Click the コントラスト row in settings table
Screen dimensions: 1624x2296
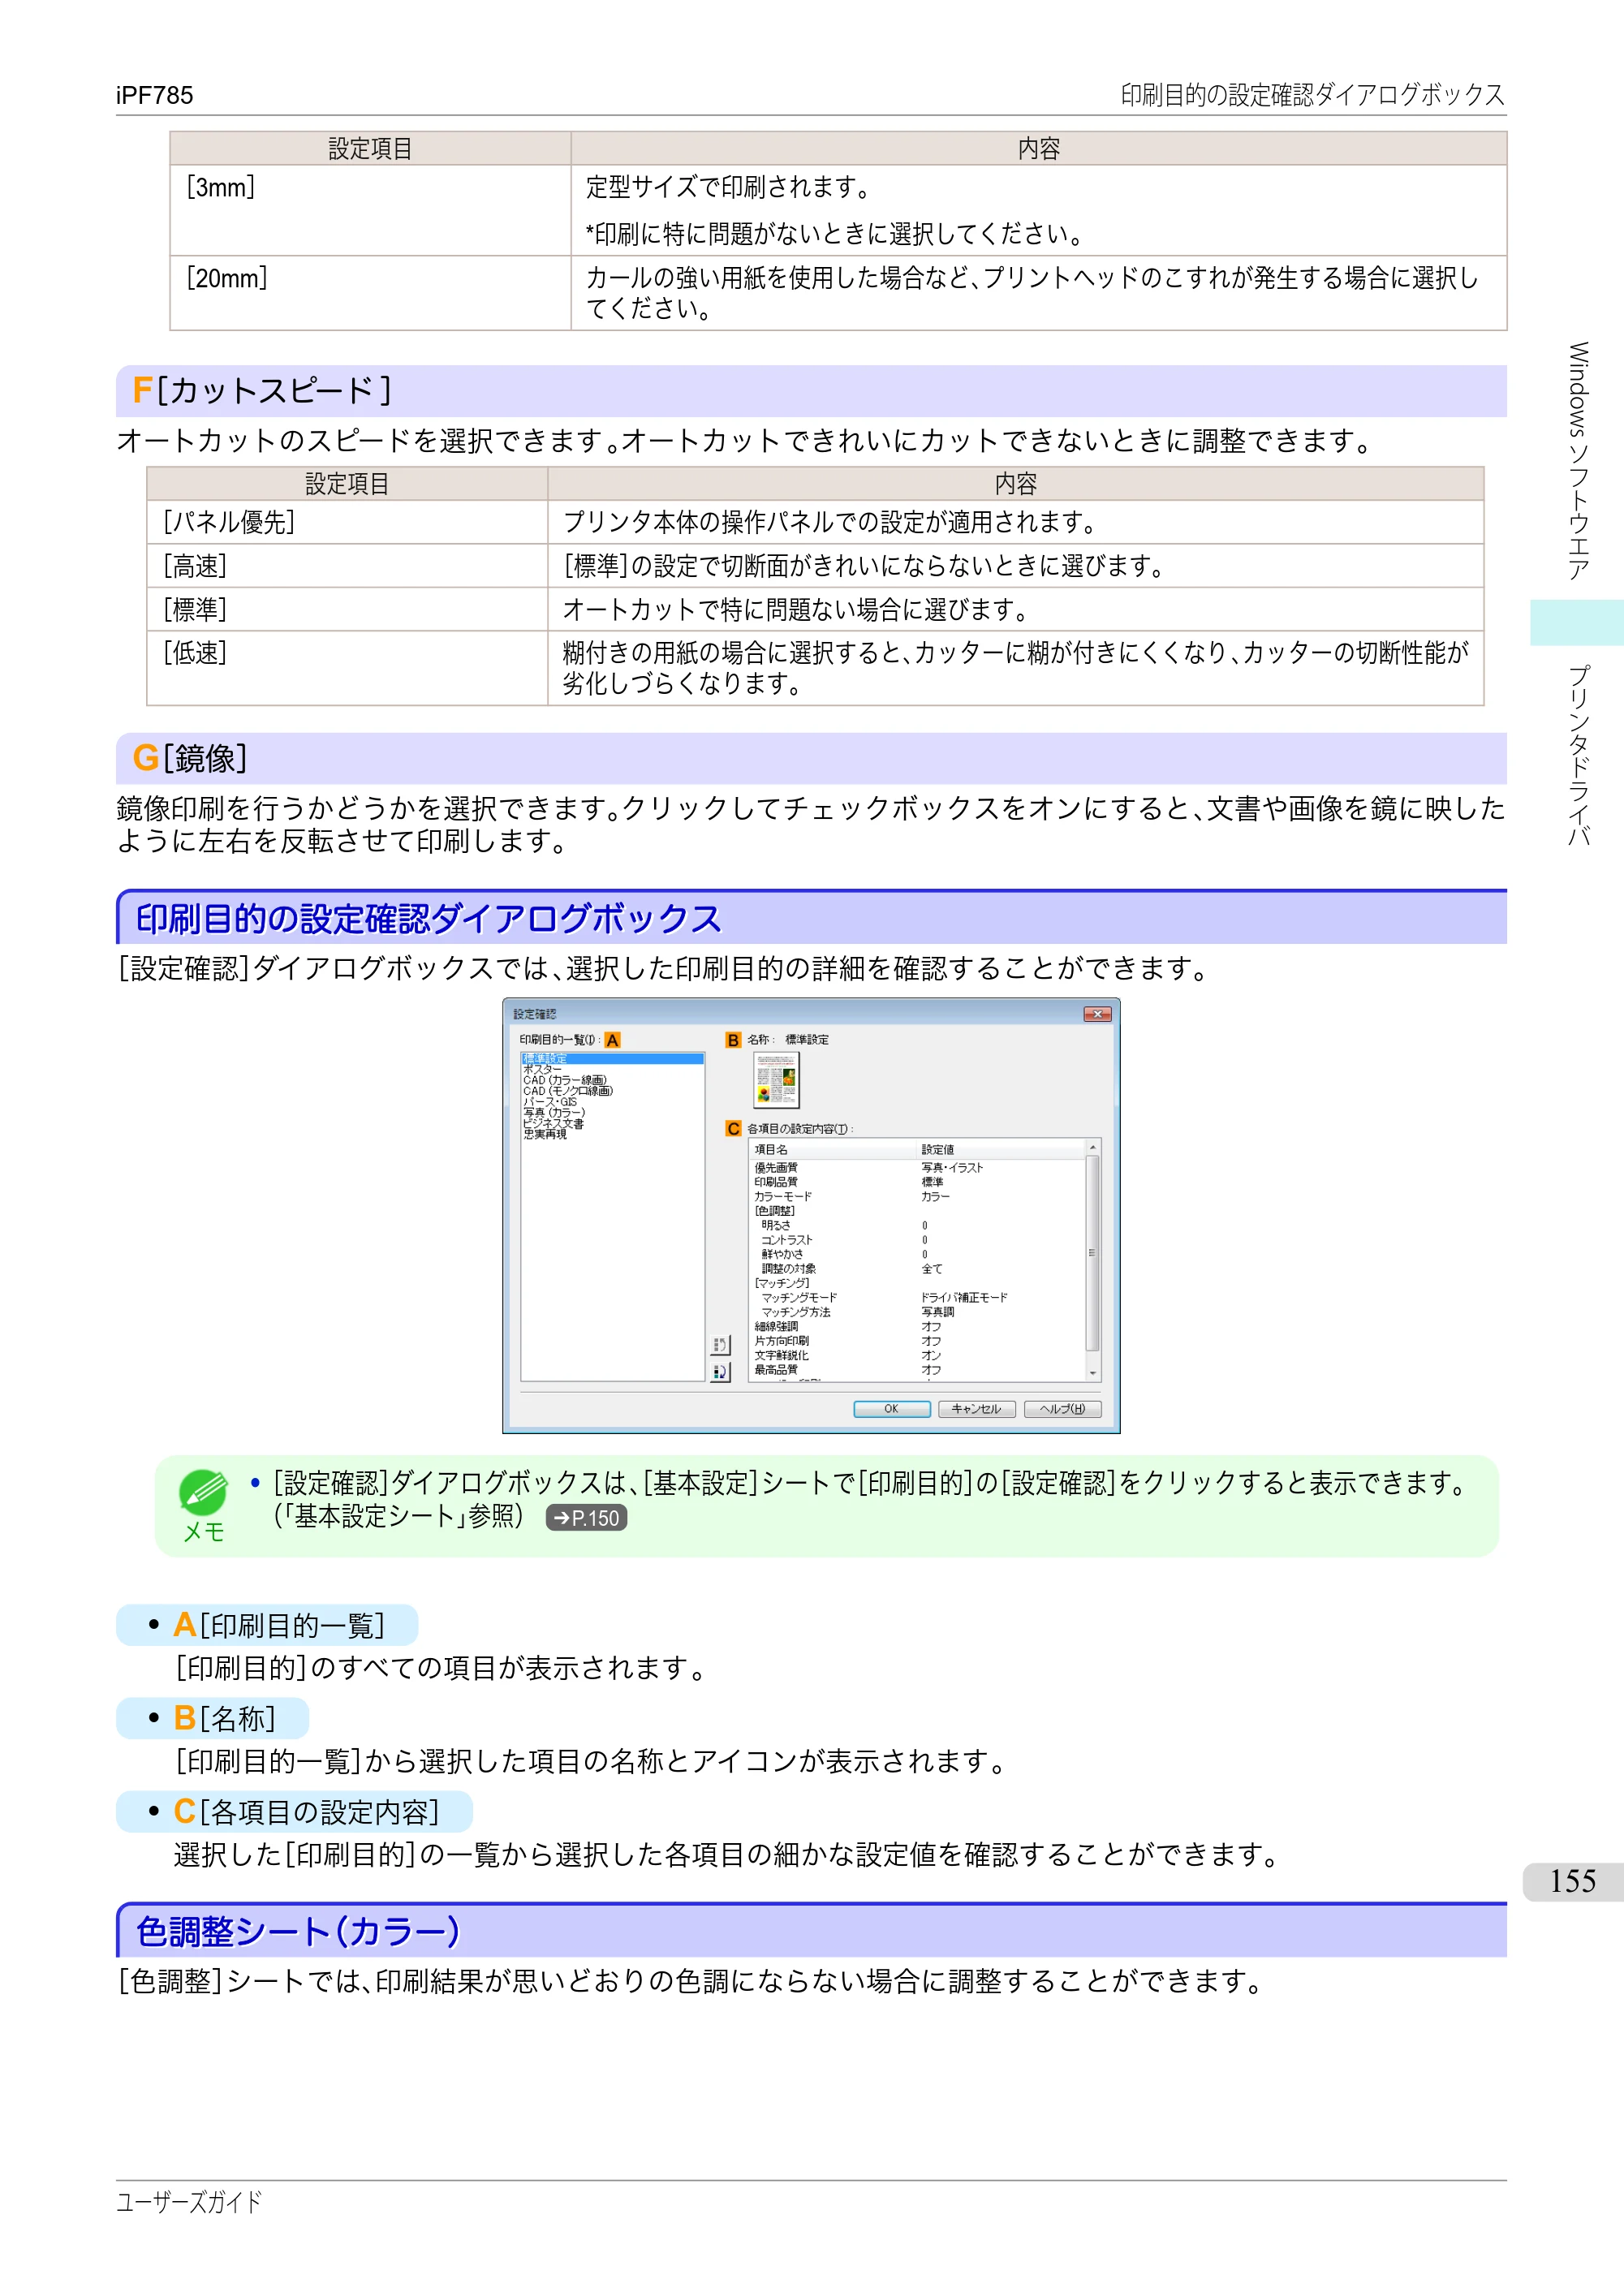point(918,1240)
